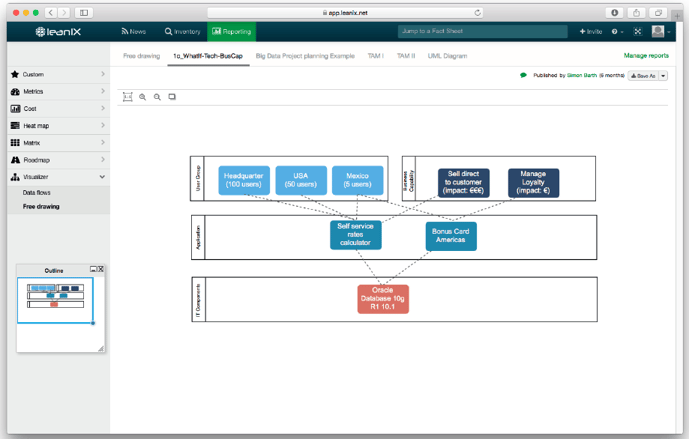Expand the Heat map section
Image resolution: width=689 pixels, height=439 pixels.
(x=58, y=126)
